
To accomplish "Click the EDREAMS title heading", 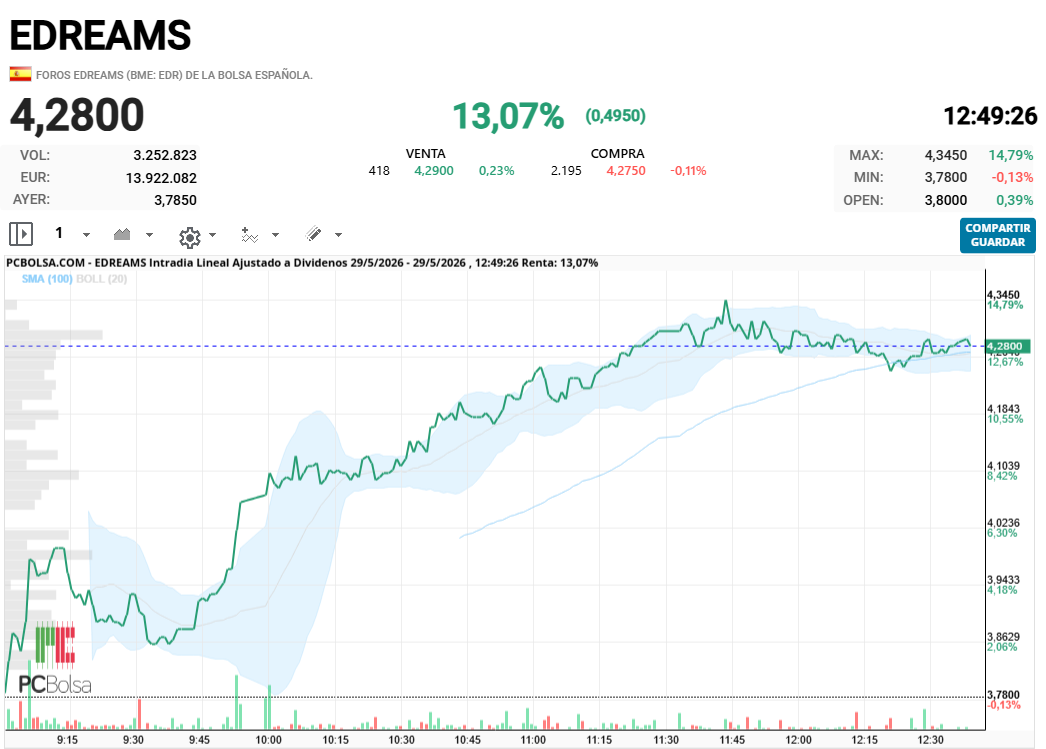I will (x=101, y=35).
